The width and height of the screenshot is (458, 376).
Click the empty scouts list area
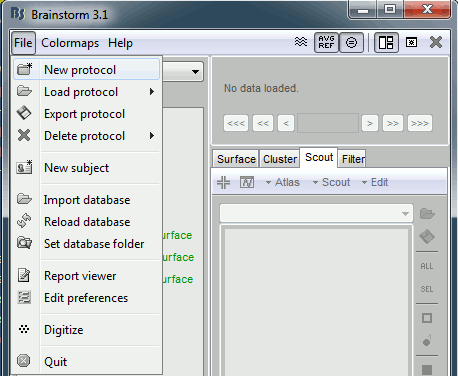coord(316,302)
